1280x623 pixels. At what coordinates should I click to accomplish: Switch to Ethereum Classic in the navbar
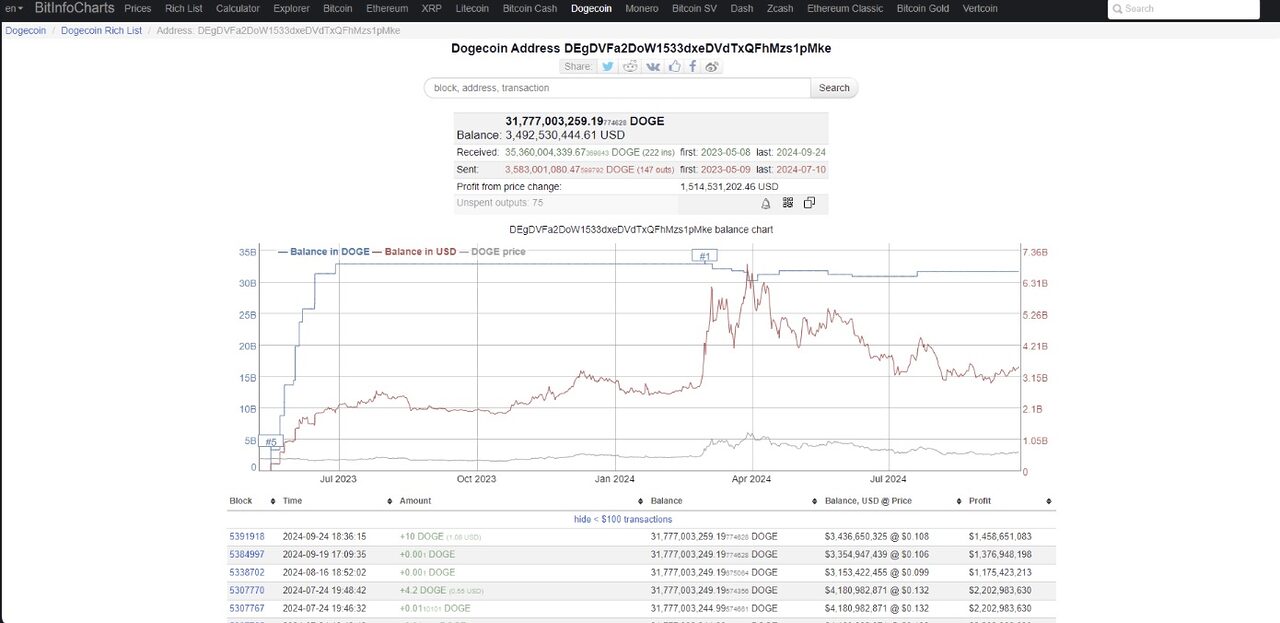coord(845,9)
